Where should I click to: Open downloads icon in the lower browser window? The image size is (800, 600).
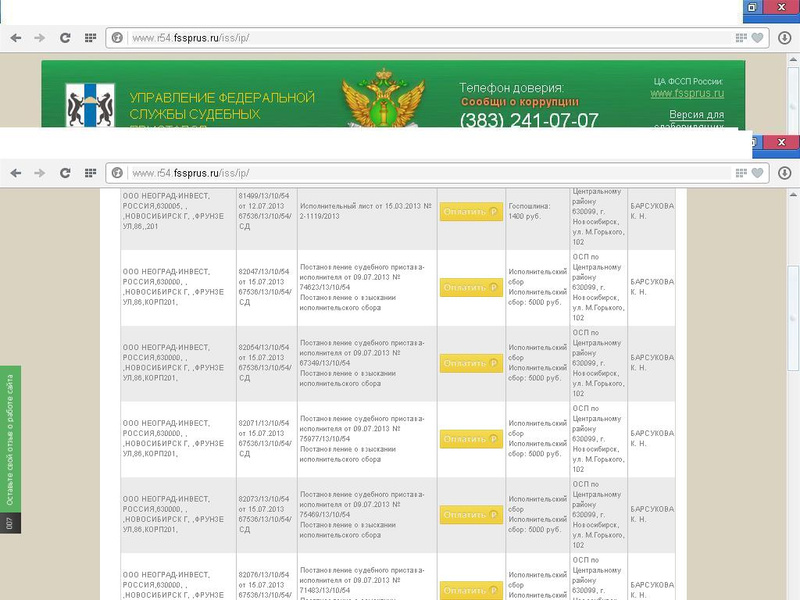(784, 172)
